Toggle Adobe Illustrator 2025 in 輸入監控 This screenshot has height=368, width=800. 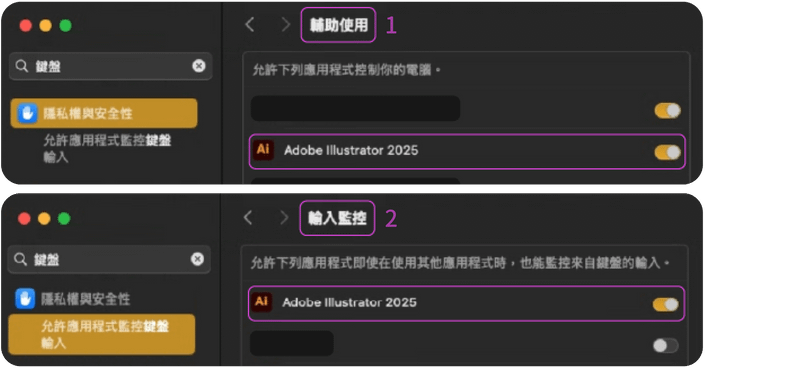point(665,305)
